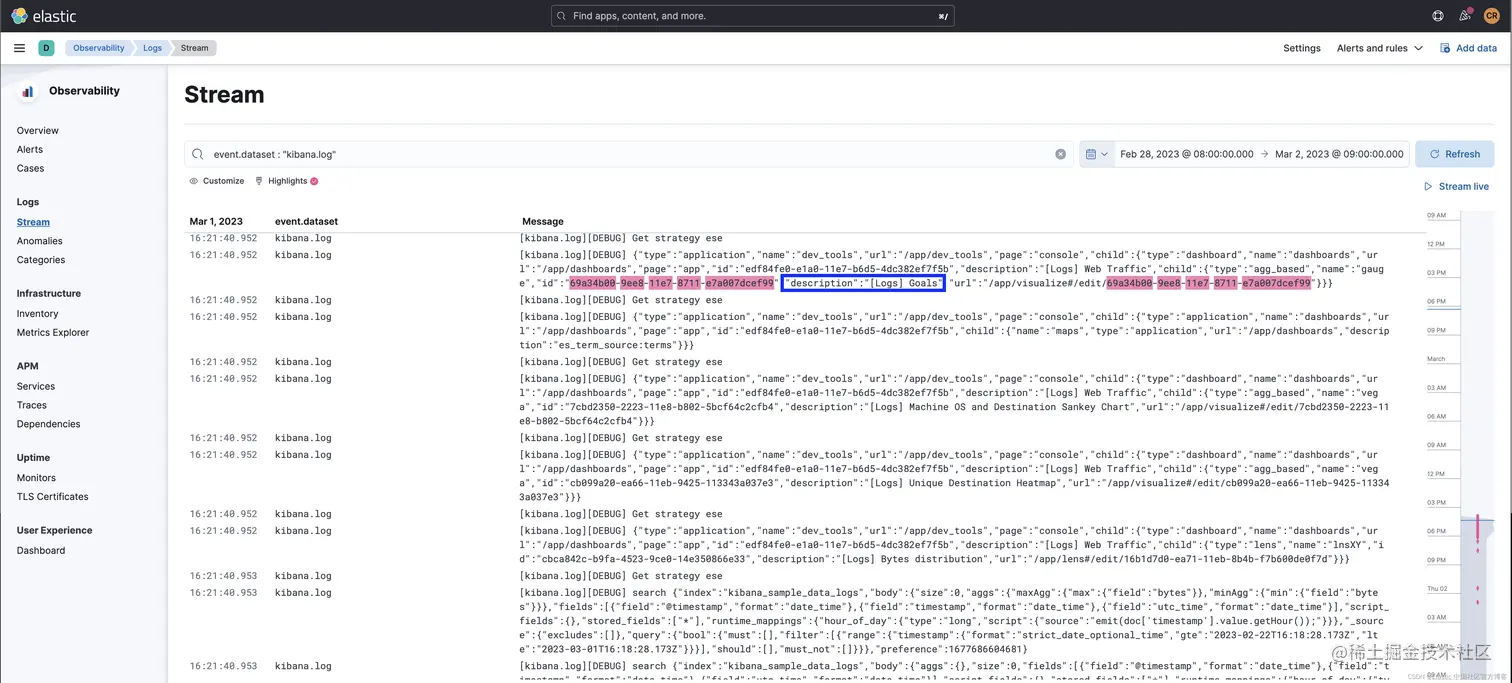
Task: Click the end date Mar 2, 2023
Action: click(1339, 154)
